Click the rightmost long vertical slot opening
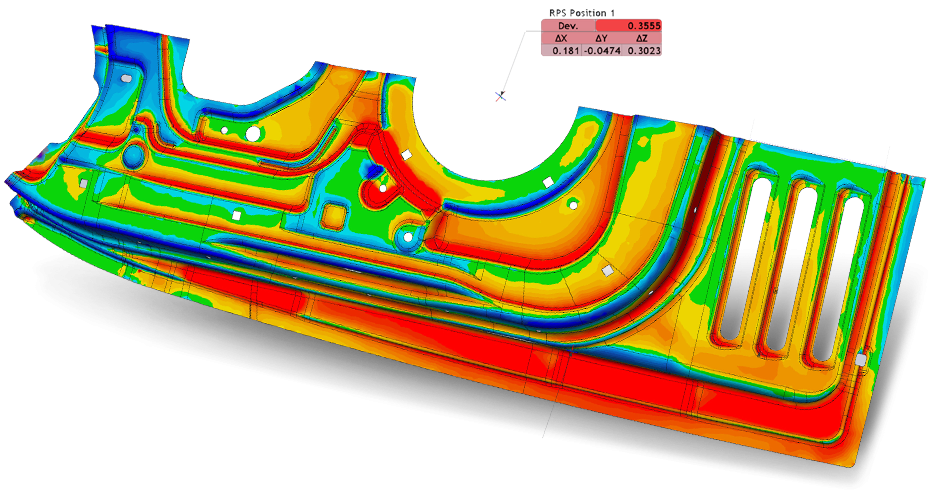Screen dimensions: 940x494 [831, 278]
